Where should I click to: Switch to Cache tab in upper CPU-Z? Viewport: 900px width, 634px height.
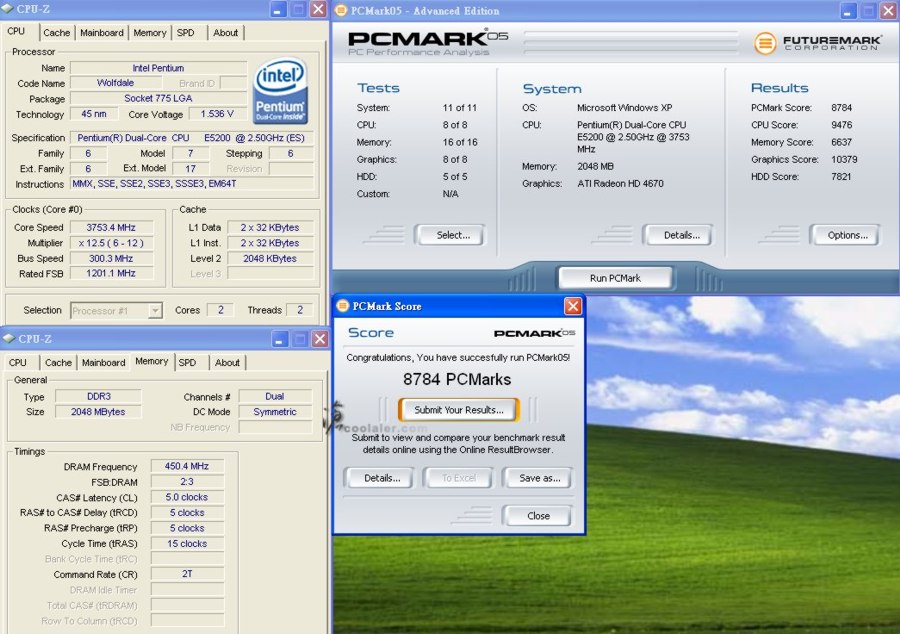point(56,33)
